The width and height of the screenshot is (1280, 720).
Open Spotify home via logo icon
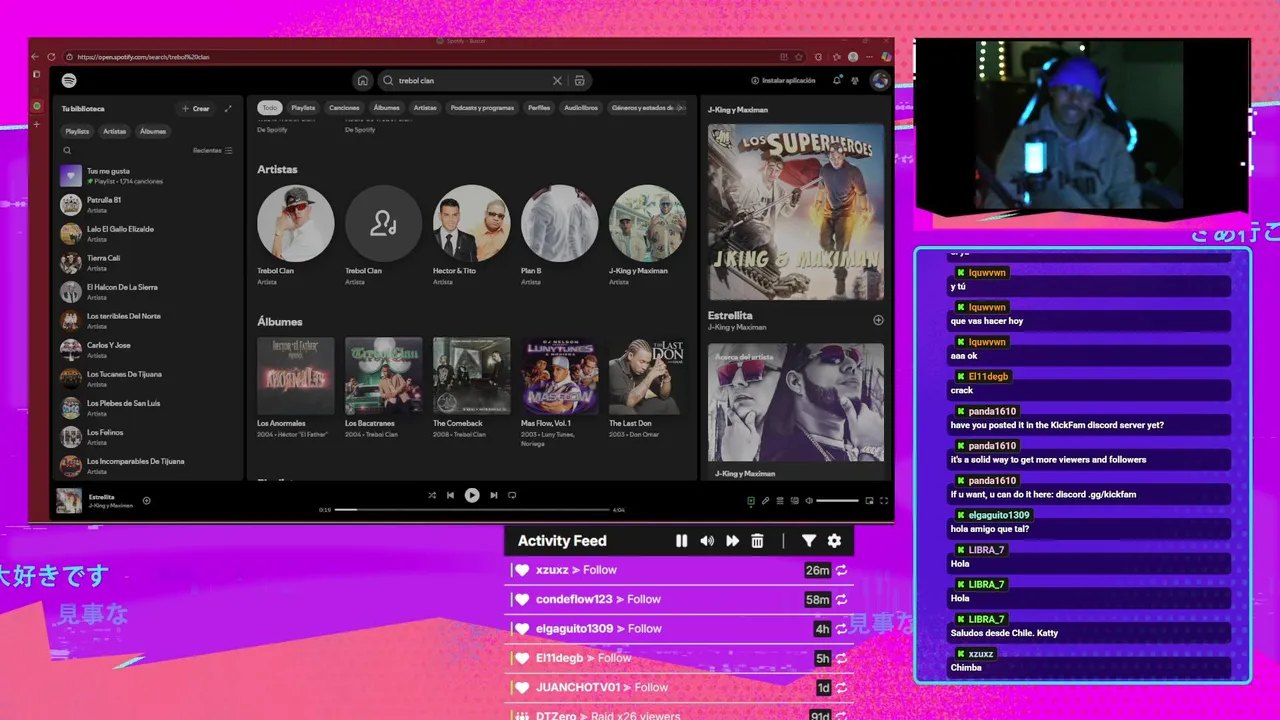69,80
